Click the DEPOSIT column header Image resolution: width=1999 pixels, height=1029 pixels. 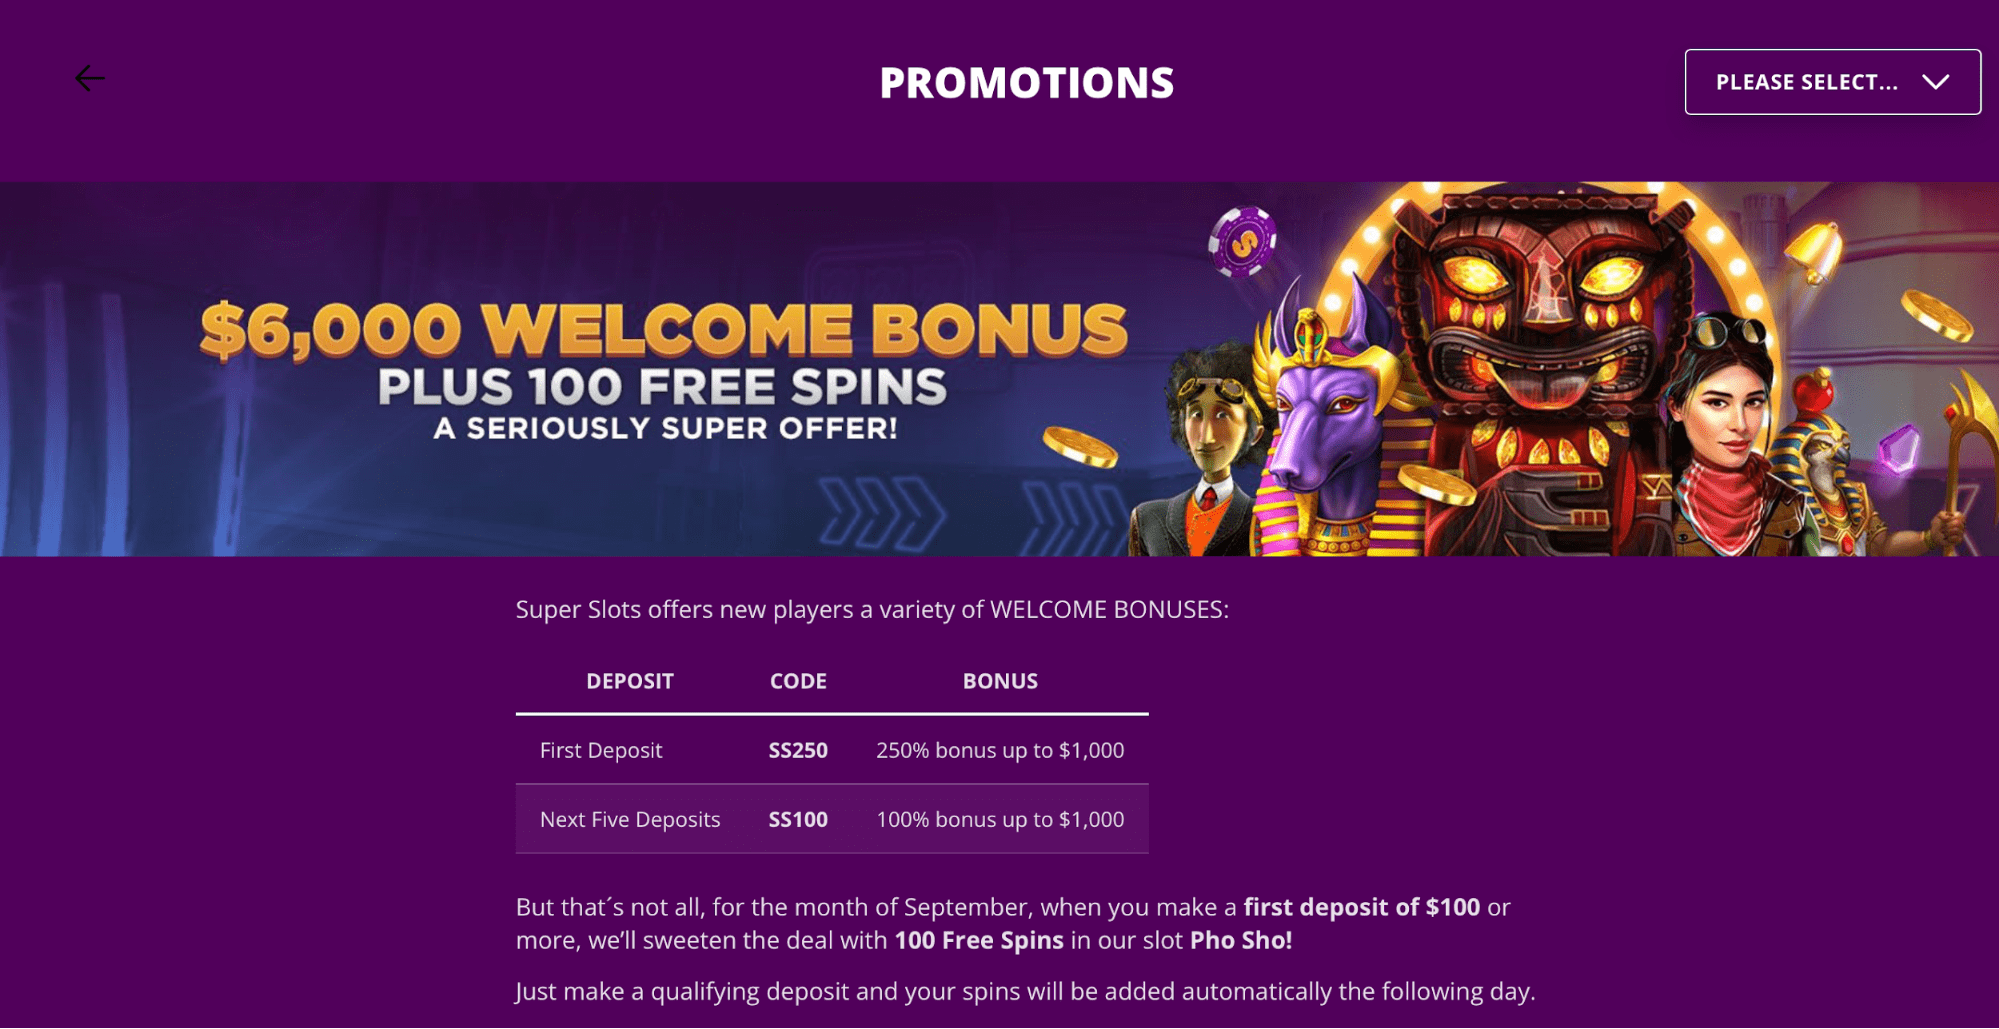pyautogui.click(x=630, y=681)
